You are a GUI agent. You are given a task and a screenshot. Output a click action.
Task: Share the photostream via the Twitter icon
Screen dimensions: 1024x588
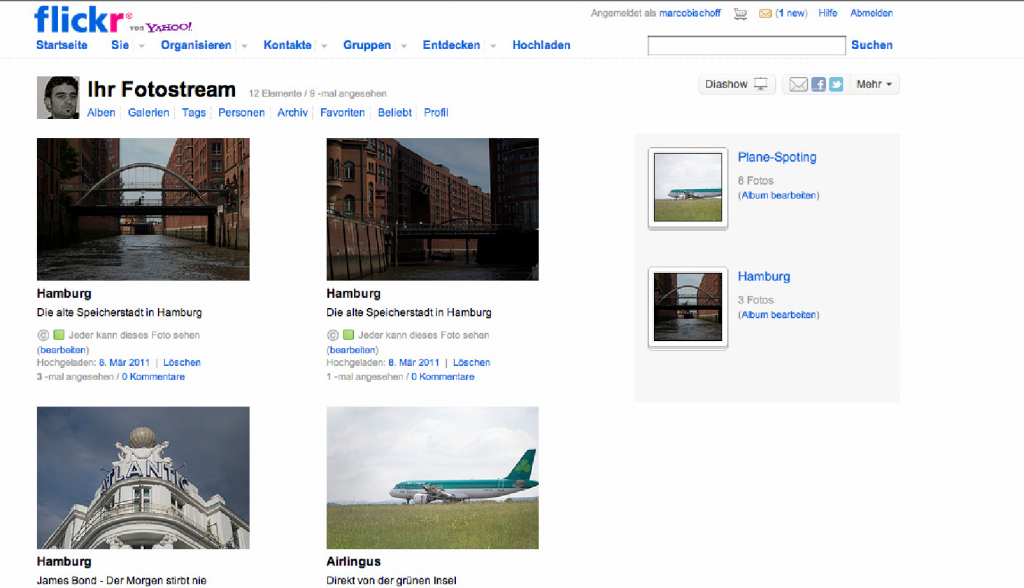(x=836, y=85)
